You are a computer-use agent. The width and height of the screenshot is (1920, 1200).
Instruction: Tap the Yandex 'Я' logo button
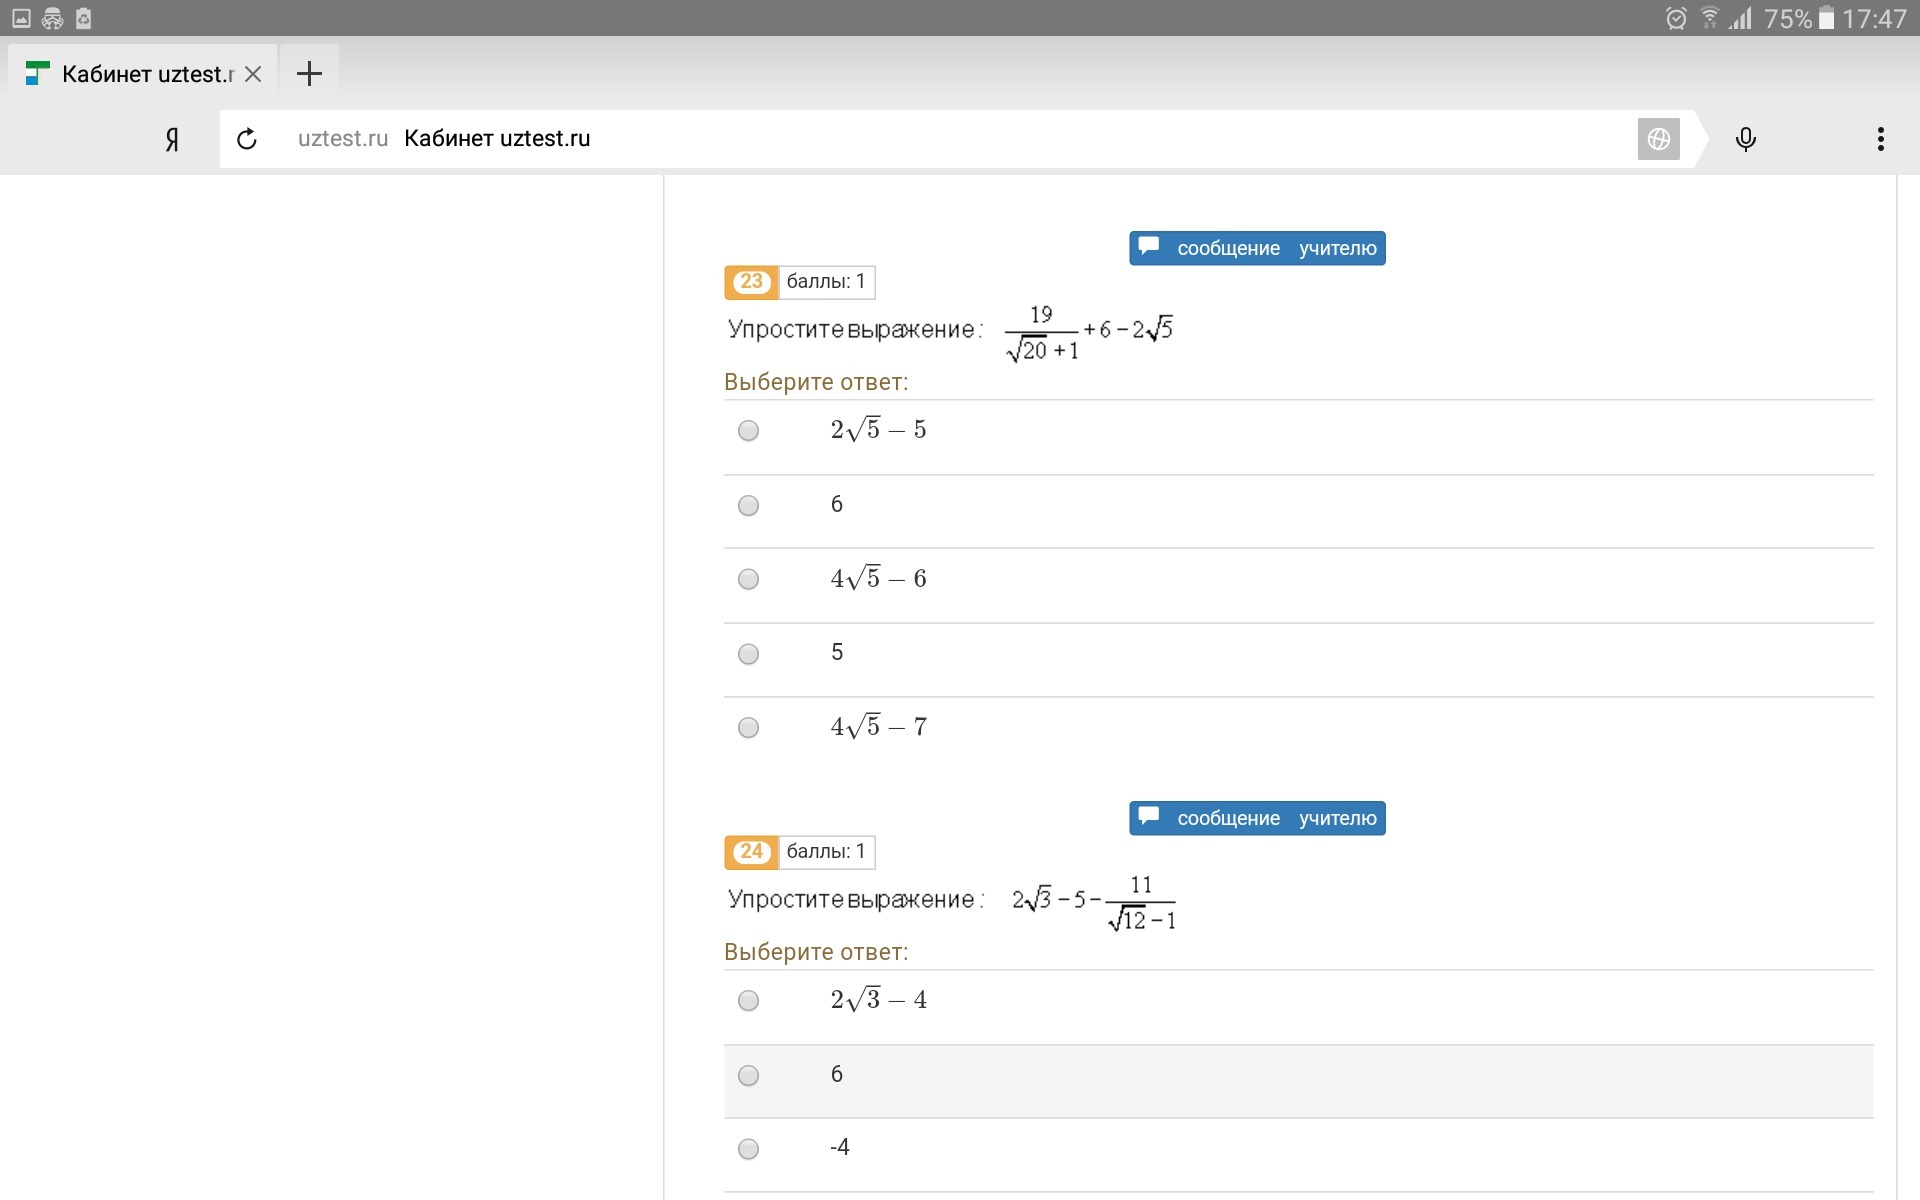click(x=172, y=139)
